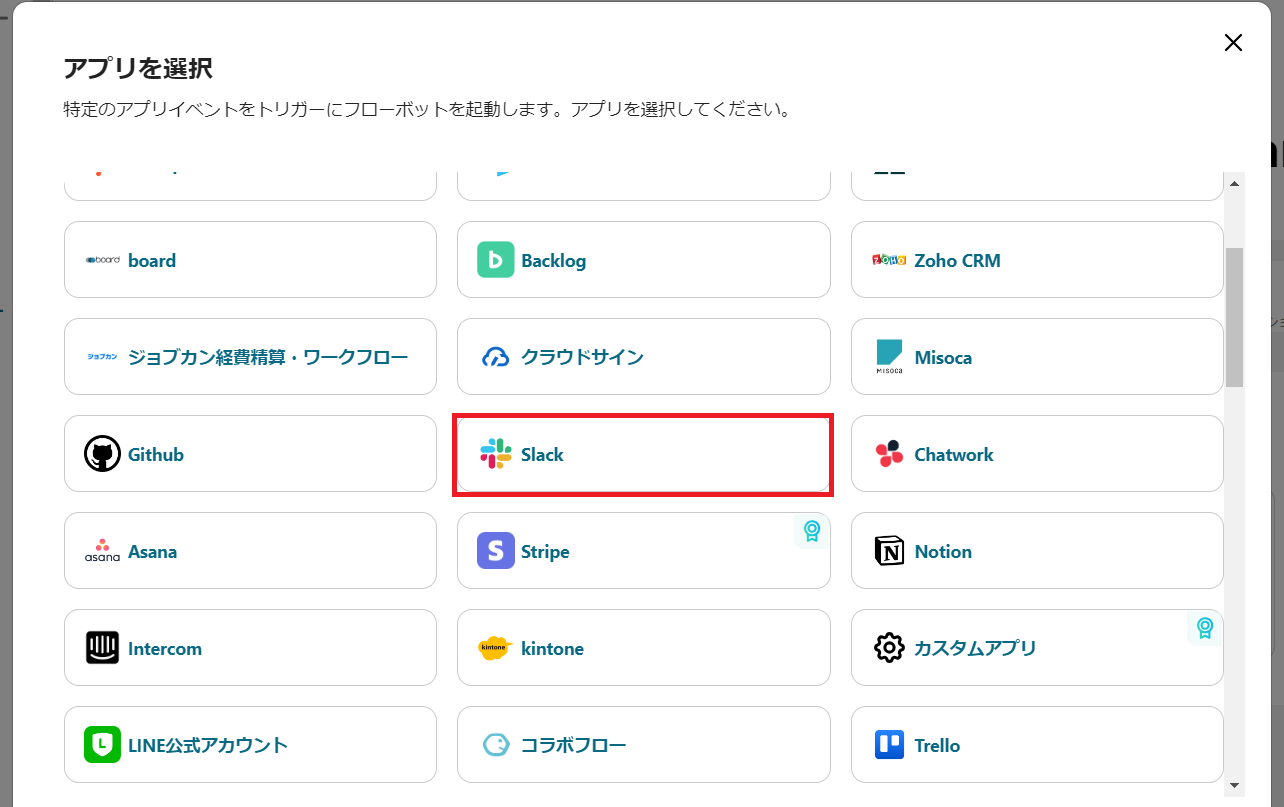Screen dimensions: 1284x807
Task: Click the scrollbar up arrow
Action: [1234, 184]
